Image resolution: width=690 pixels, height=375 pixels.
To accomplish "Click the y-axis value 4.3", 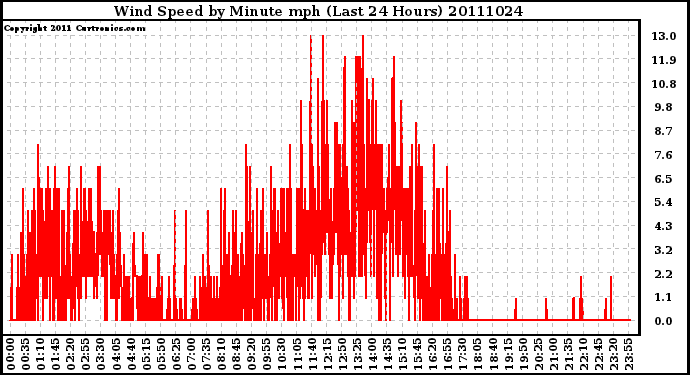I will (x=664, y=226).
